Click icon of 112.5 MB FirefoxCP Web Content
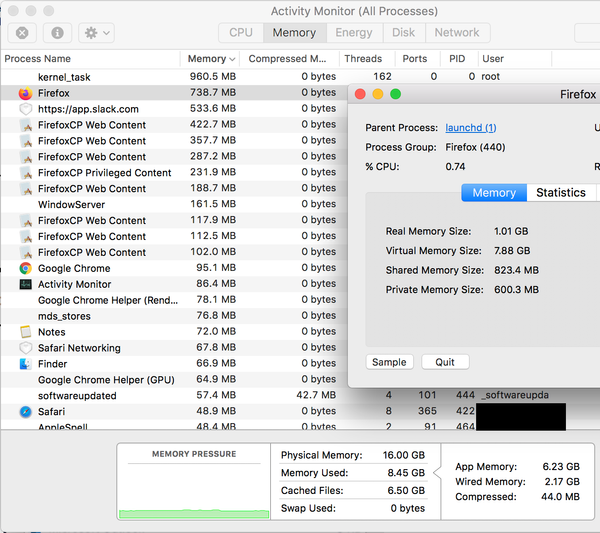This screenshot has width=600, height=533. [x=26, y=237]
